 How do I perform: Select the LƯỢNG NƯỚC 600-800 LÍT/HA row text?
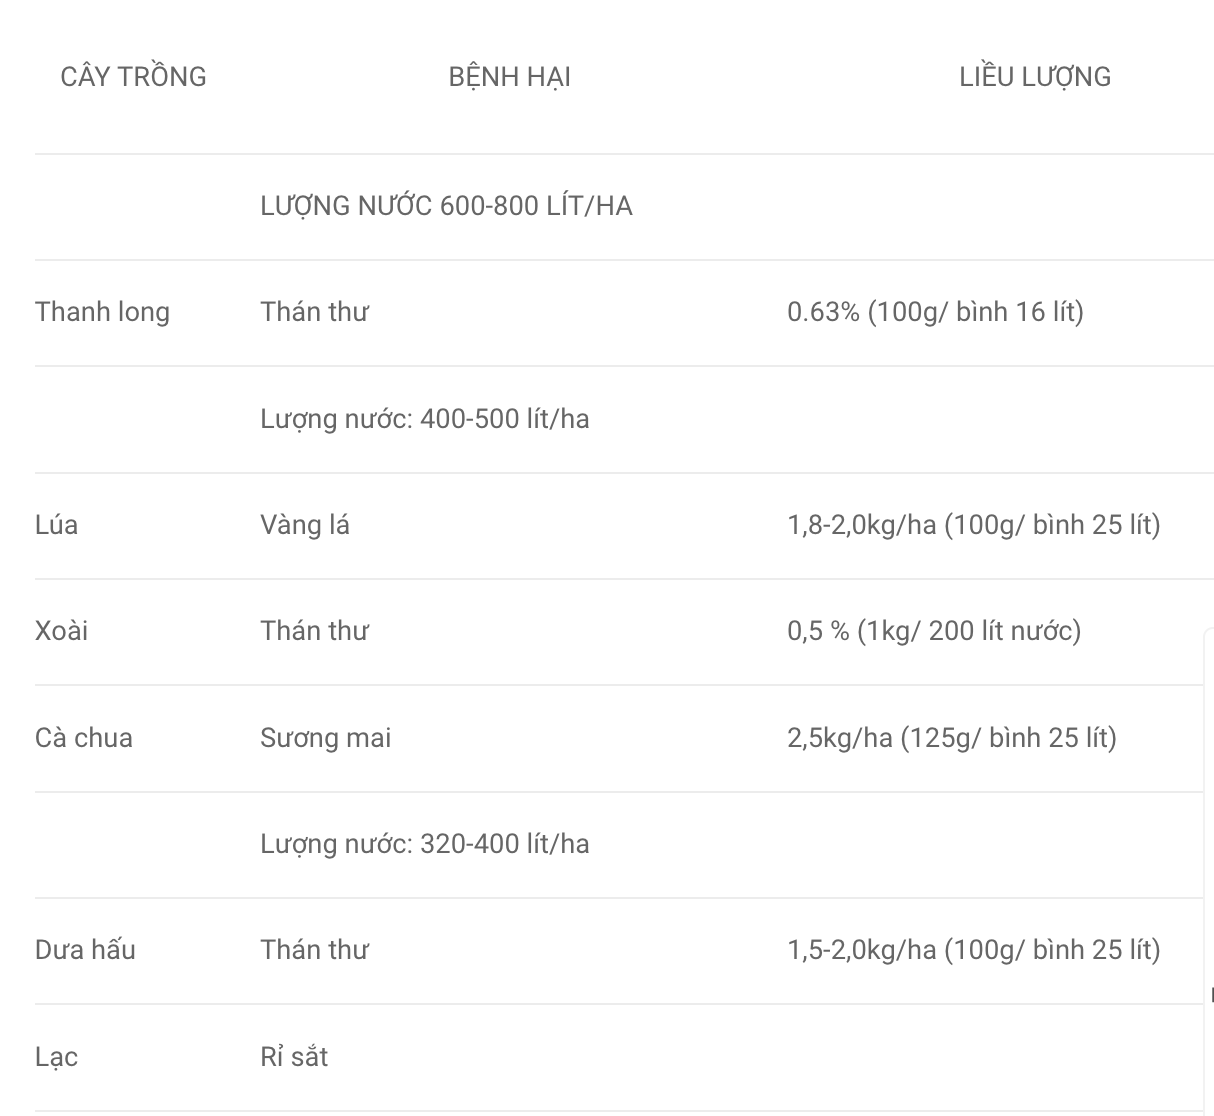pyautogui.click(x=446, y=206)
